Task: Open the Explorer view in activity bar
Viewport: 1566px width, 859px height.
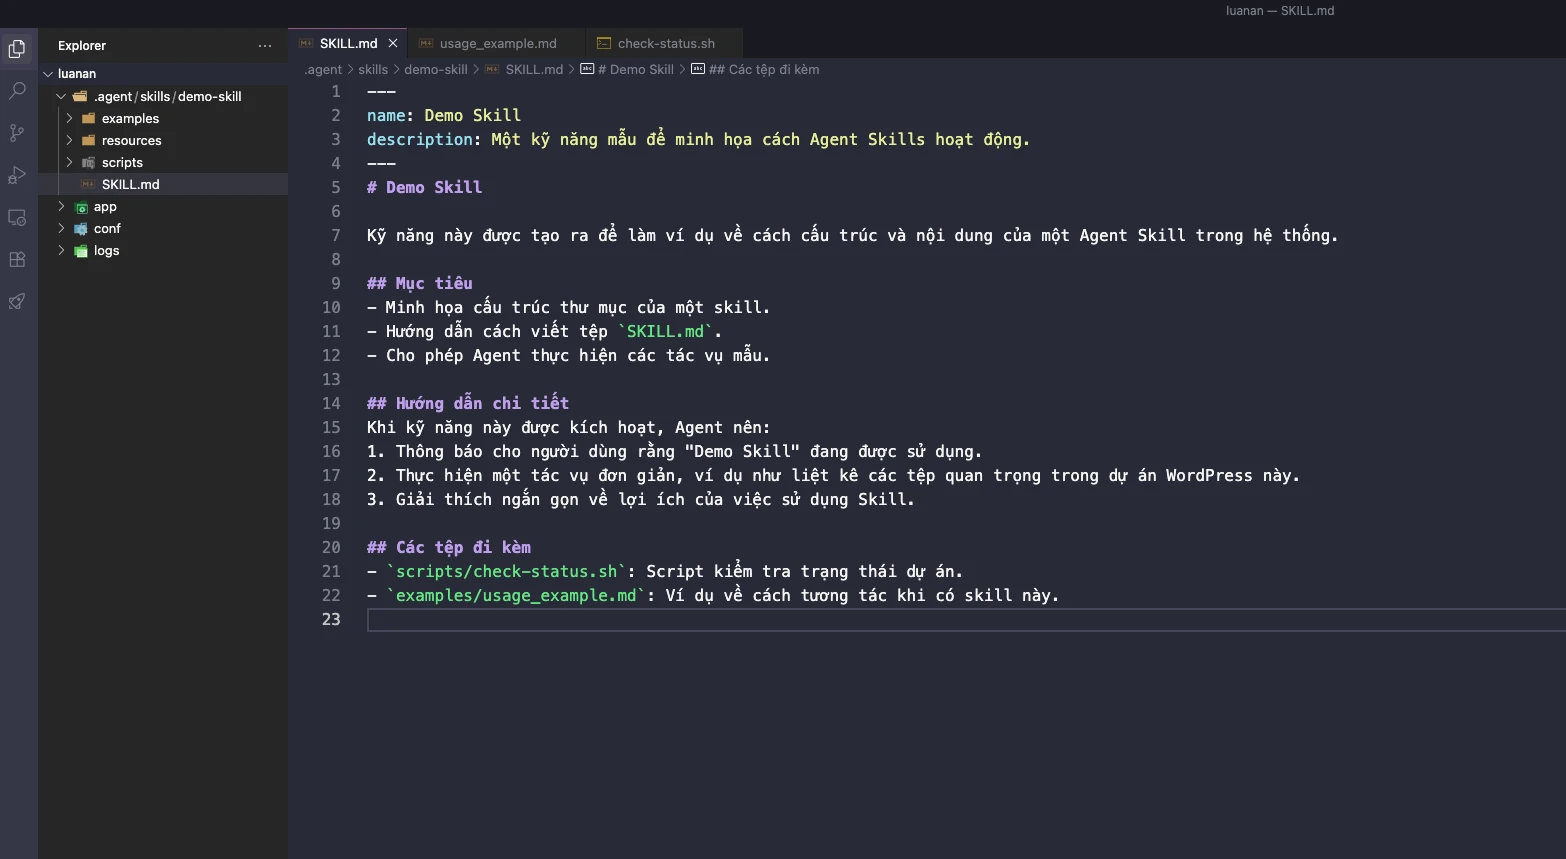Action: 17,49
